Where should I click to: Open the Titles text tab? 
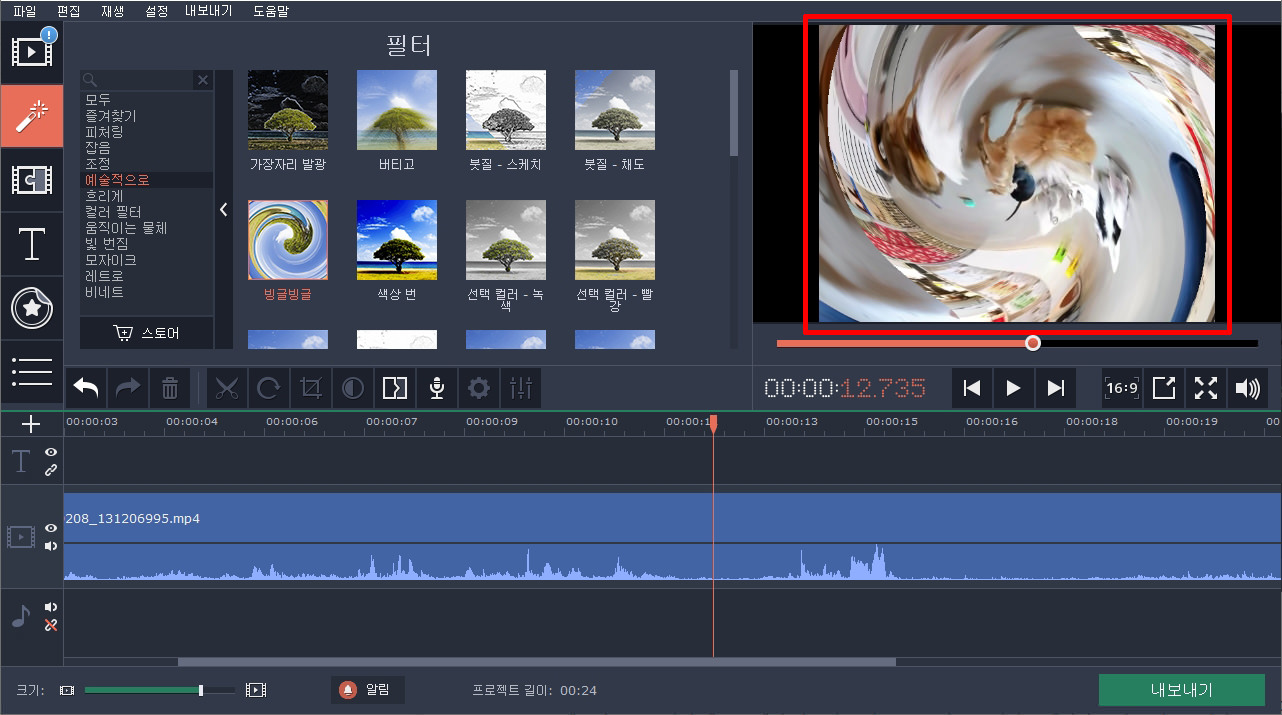(x=32, y=244)
